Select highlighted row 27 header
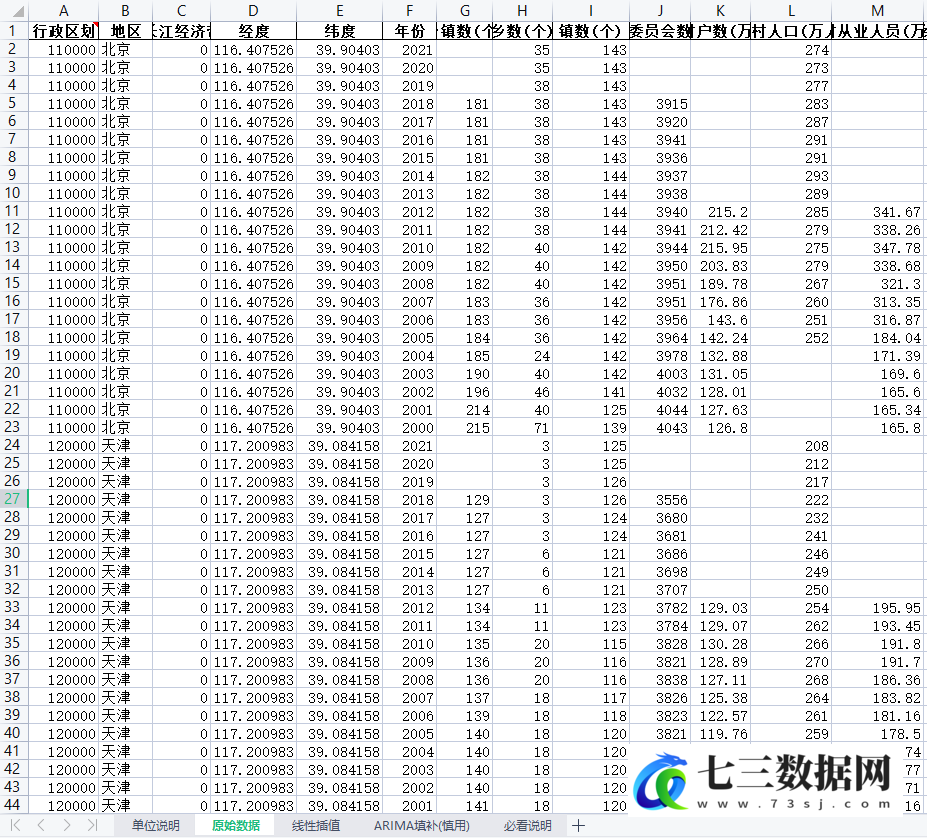The image size is (927, 838). coord(13,499)
